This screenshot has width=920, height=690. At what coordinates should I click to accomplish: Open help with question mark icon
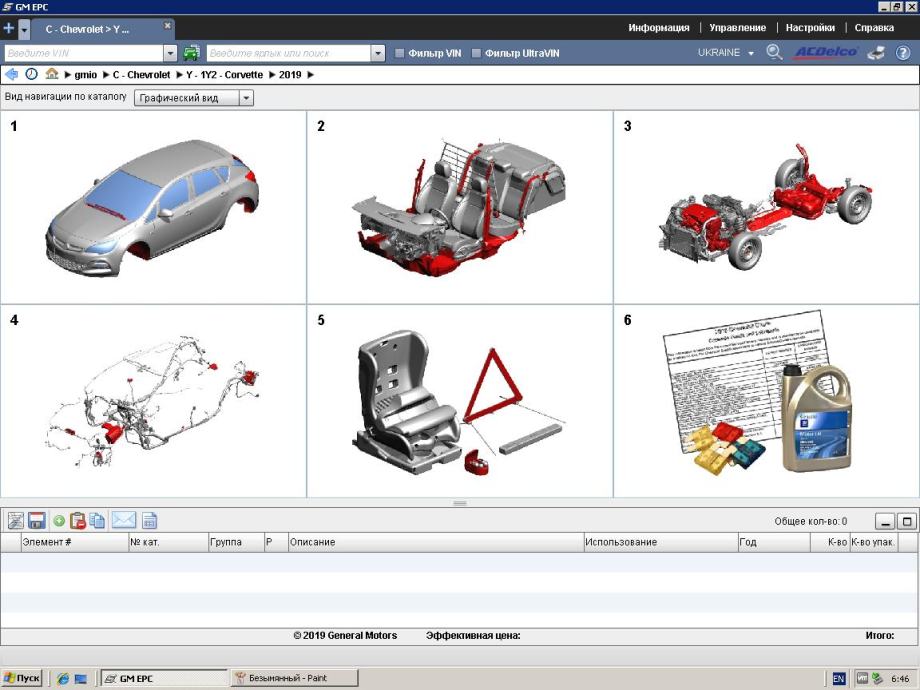click(x=902, y=53)
